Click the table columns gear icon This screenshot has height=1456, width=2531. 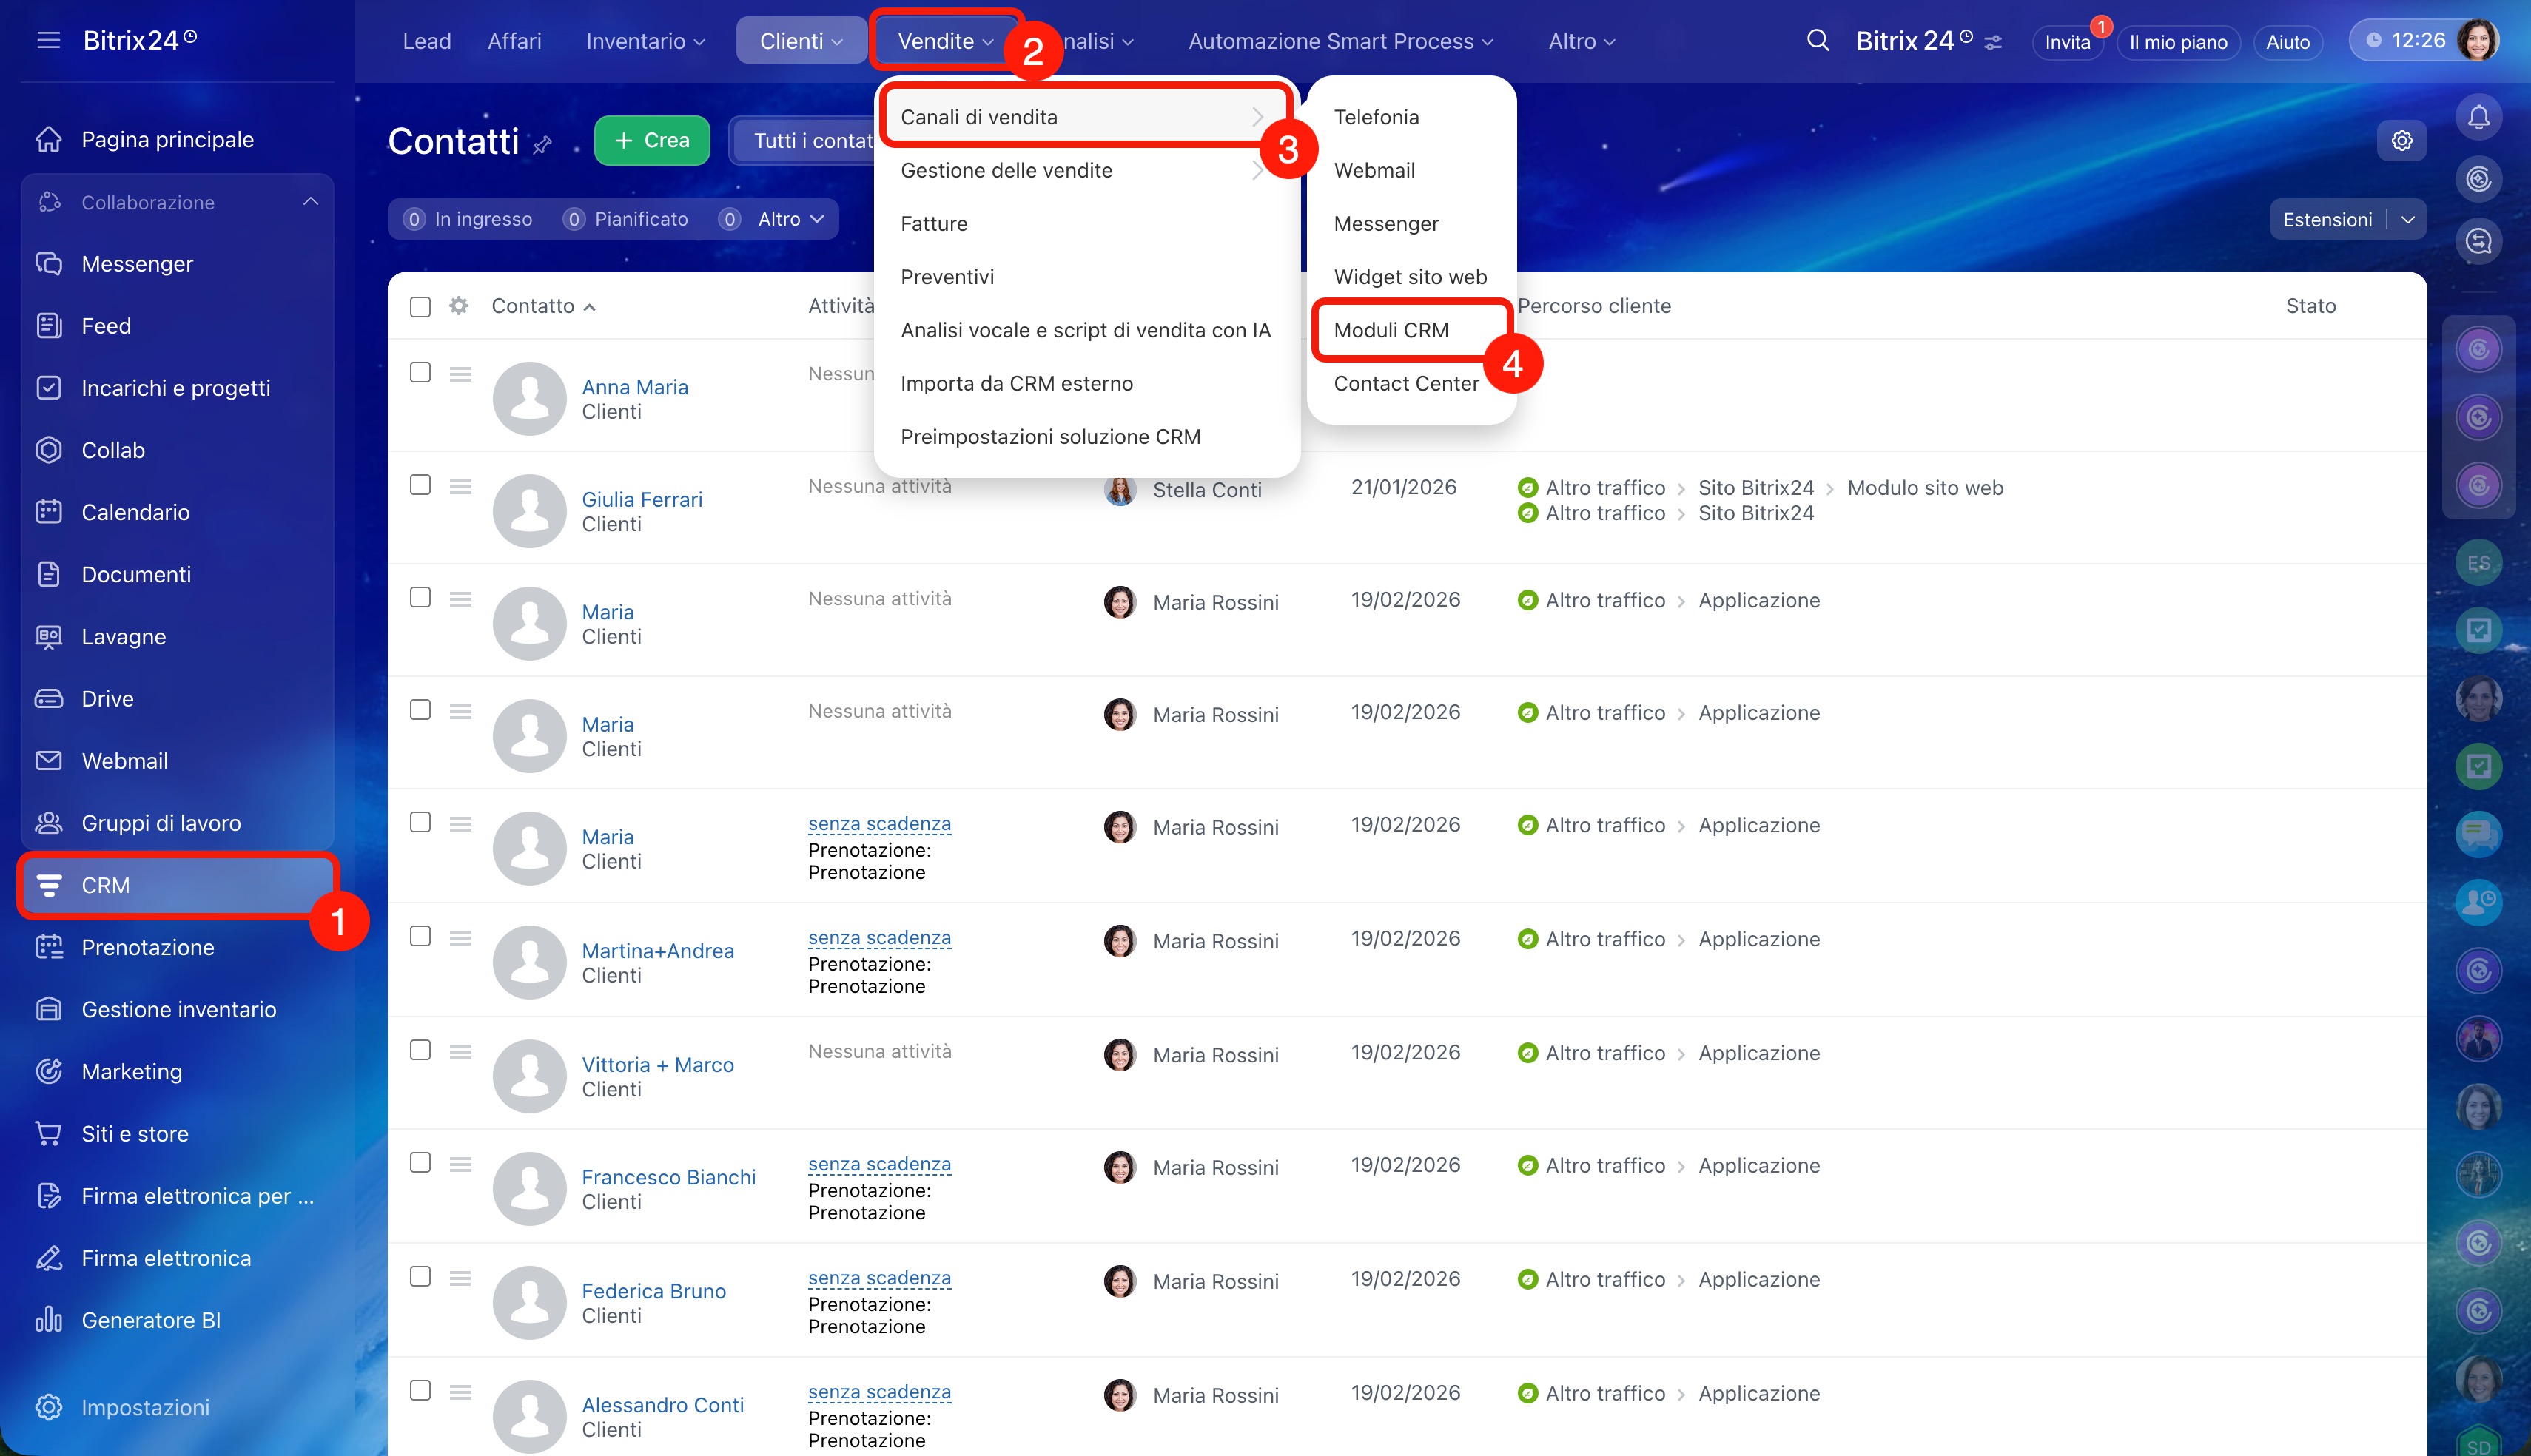[459, 306]
